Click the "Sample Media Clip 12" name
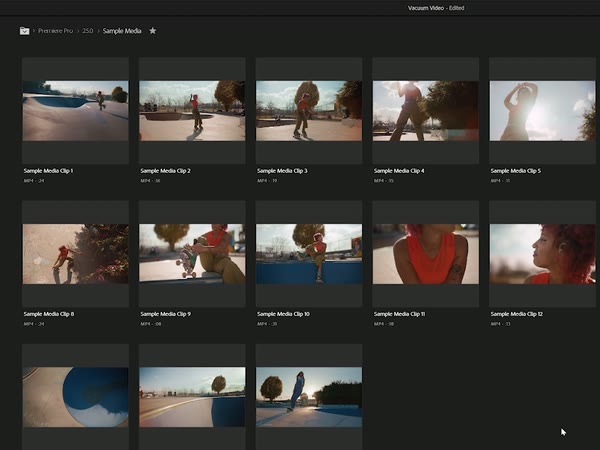600x450 pixels. coord(517,314)
